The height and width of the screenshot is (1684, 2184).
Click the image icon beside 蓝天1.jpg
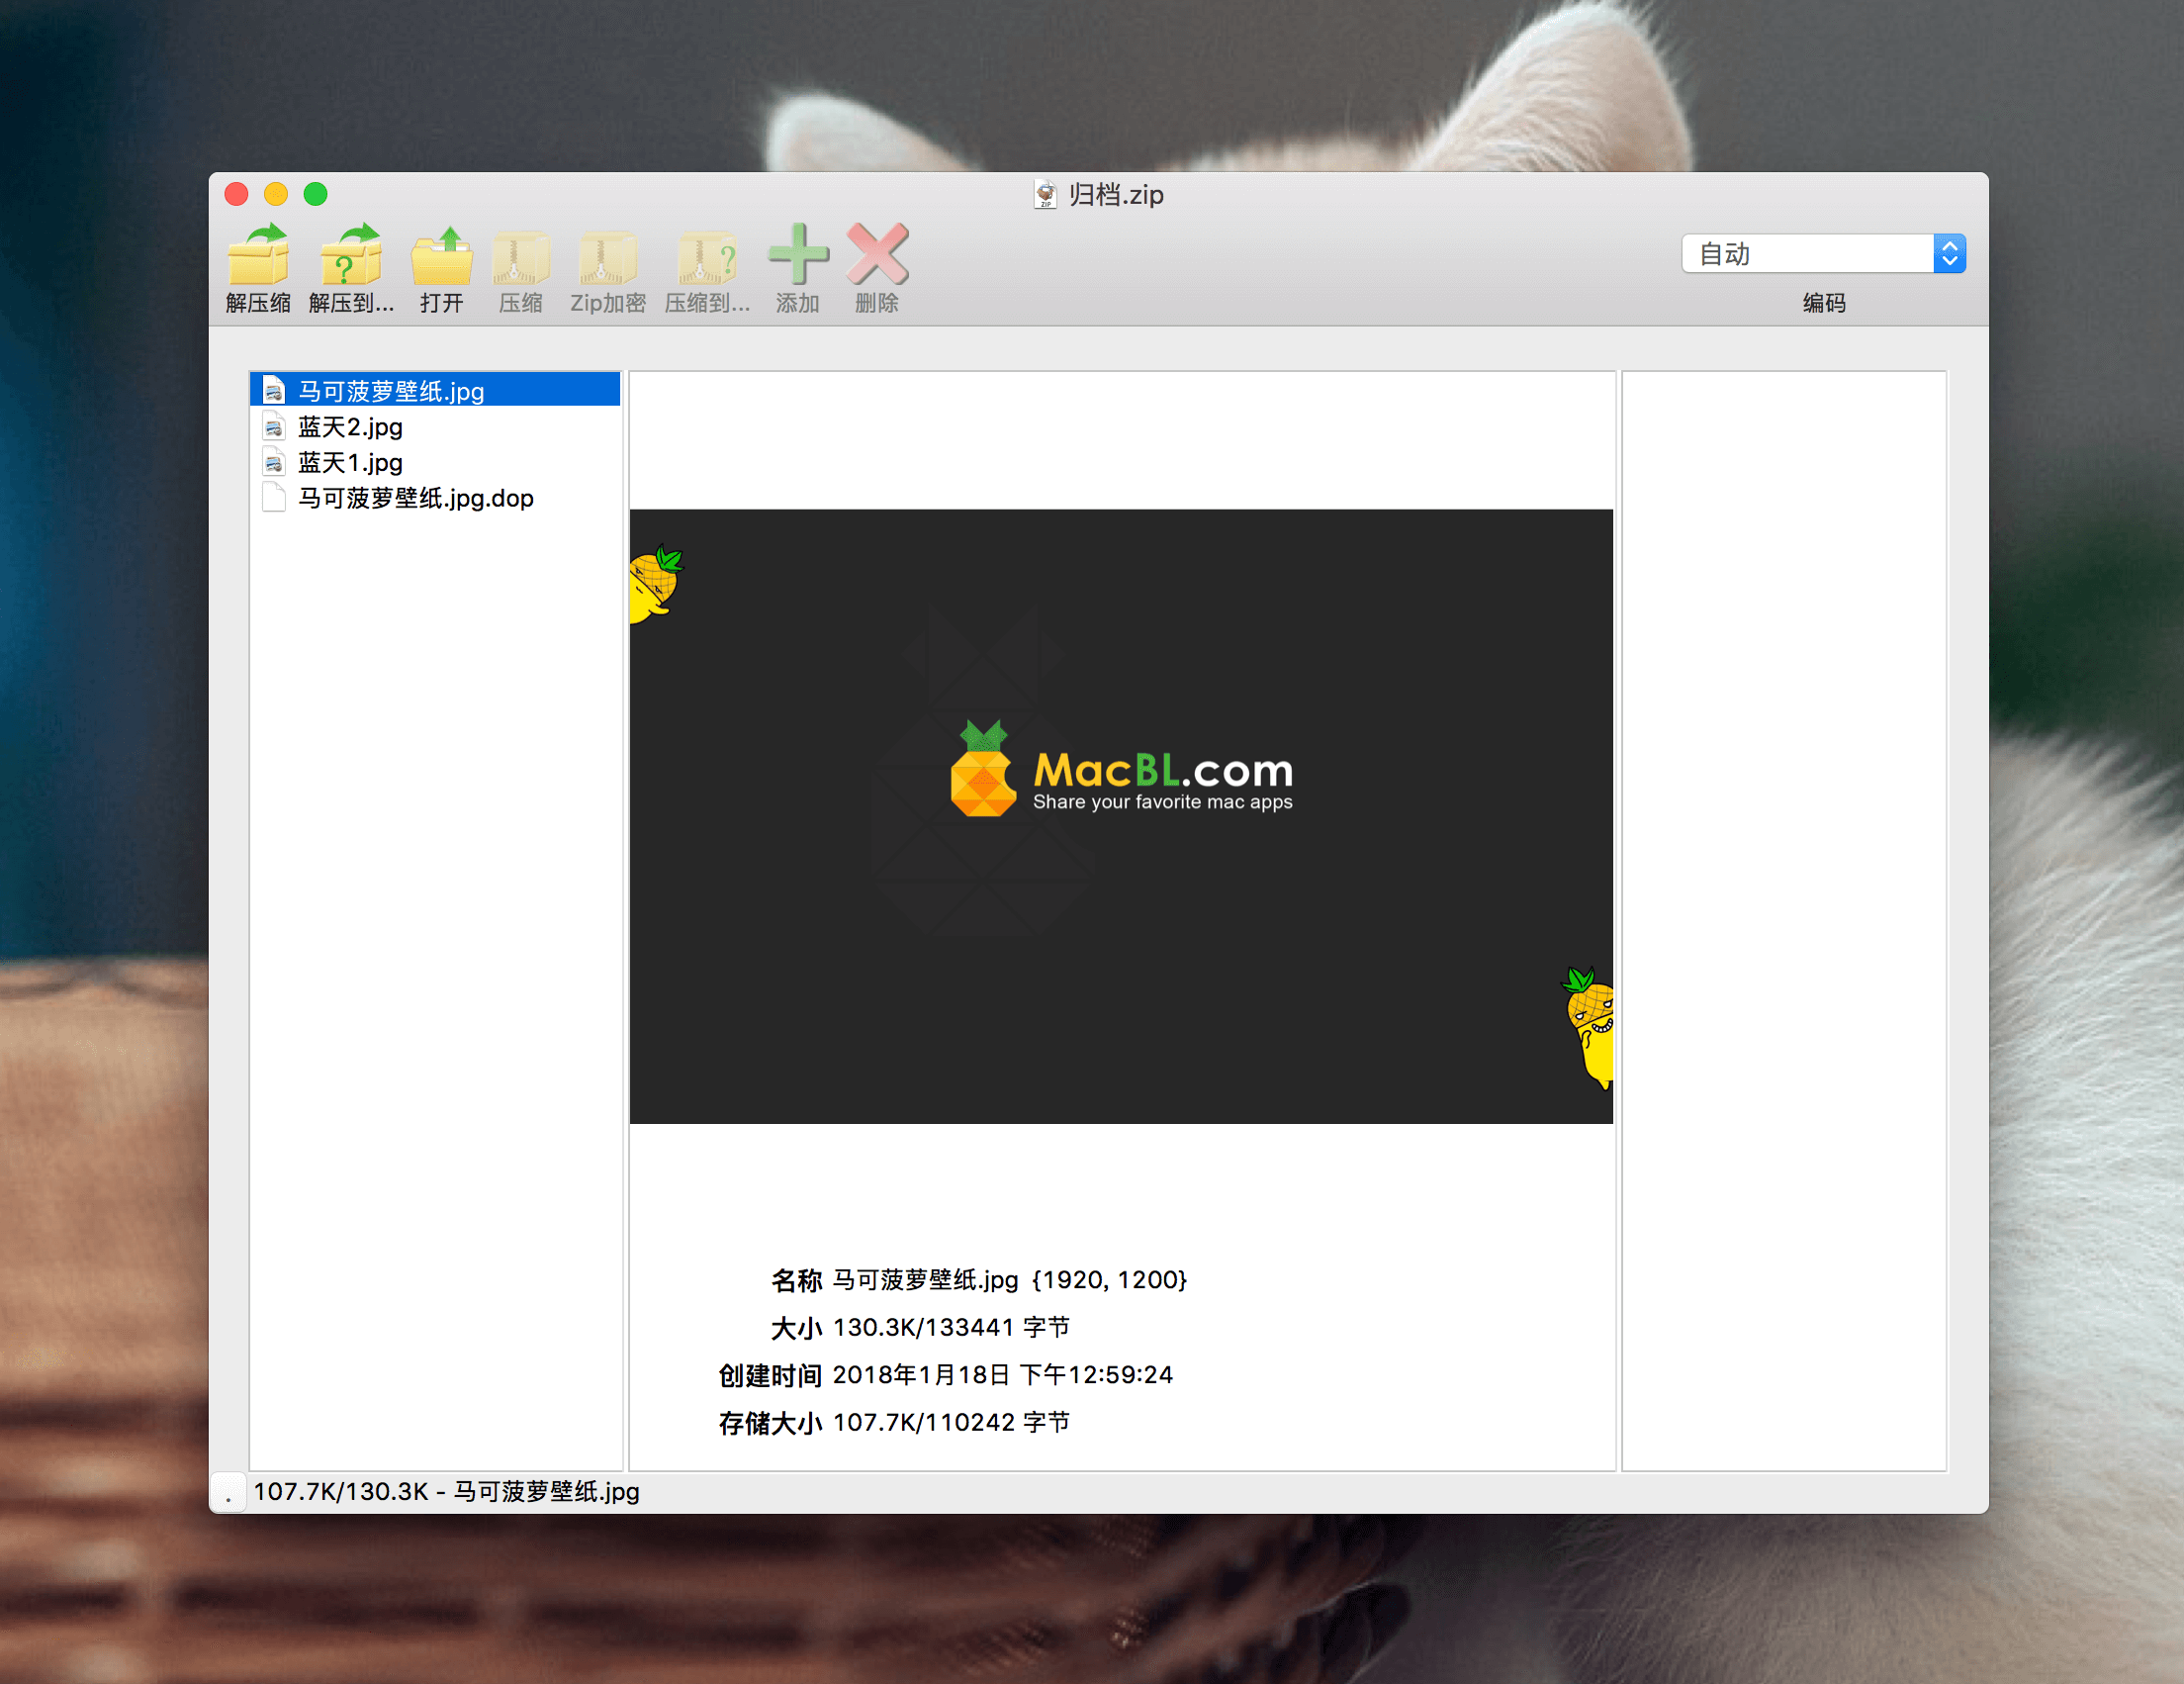pyautogui.click(x=273, y=463)
